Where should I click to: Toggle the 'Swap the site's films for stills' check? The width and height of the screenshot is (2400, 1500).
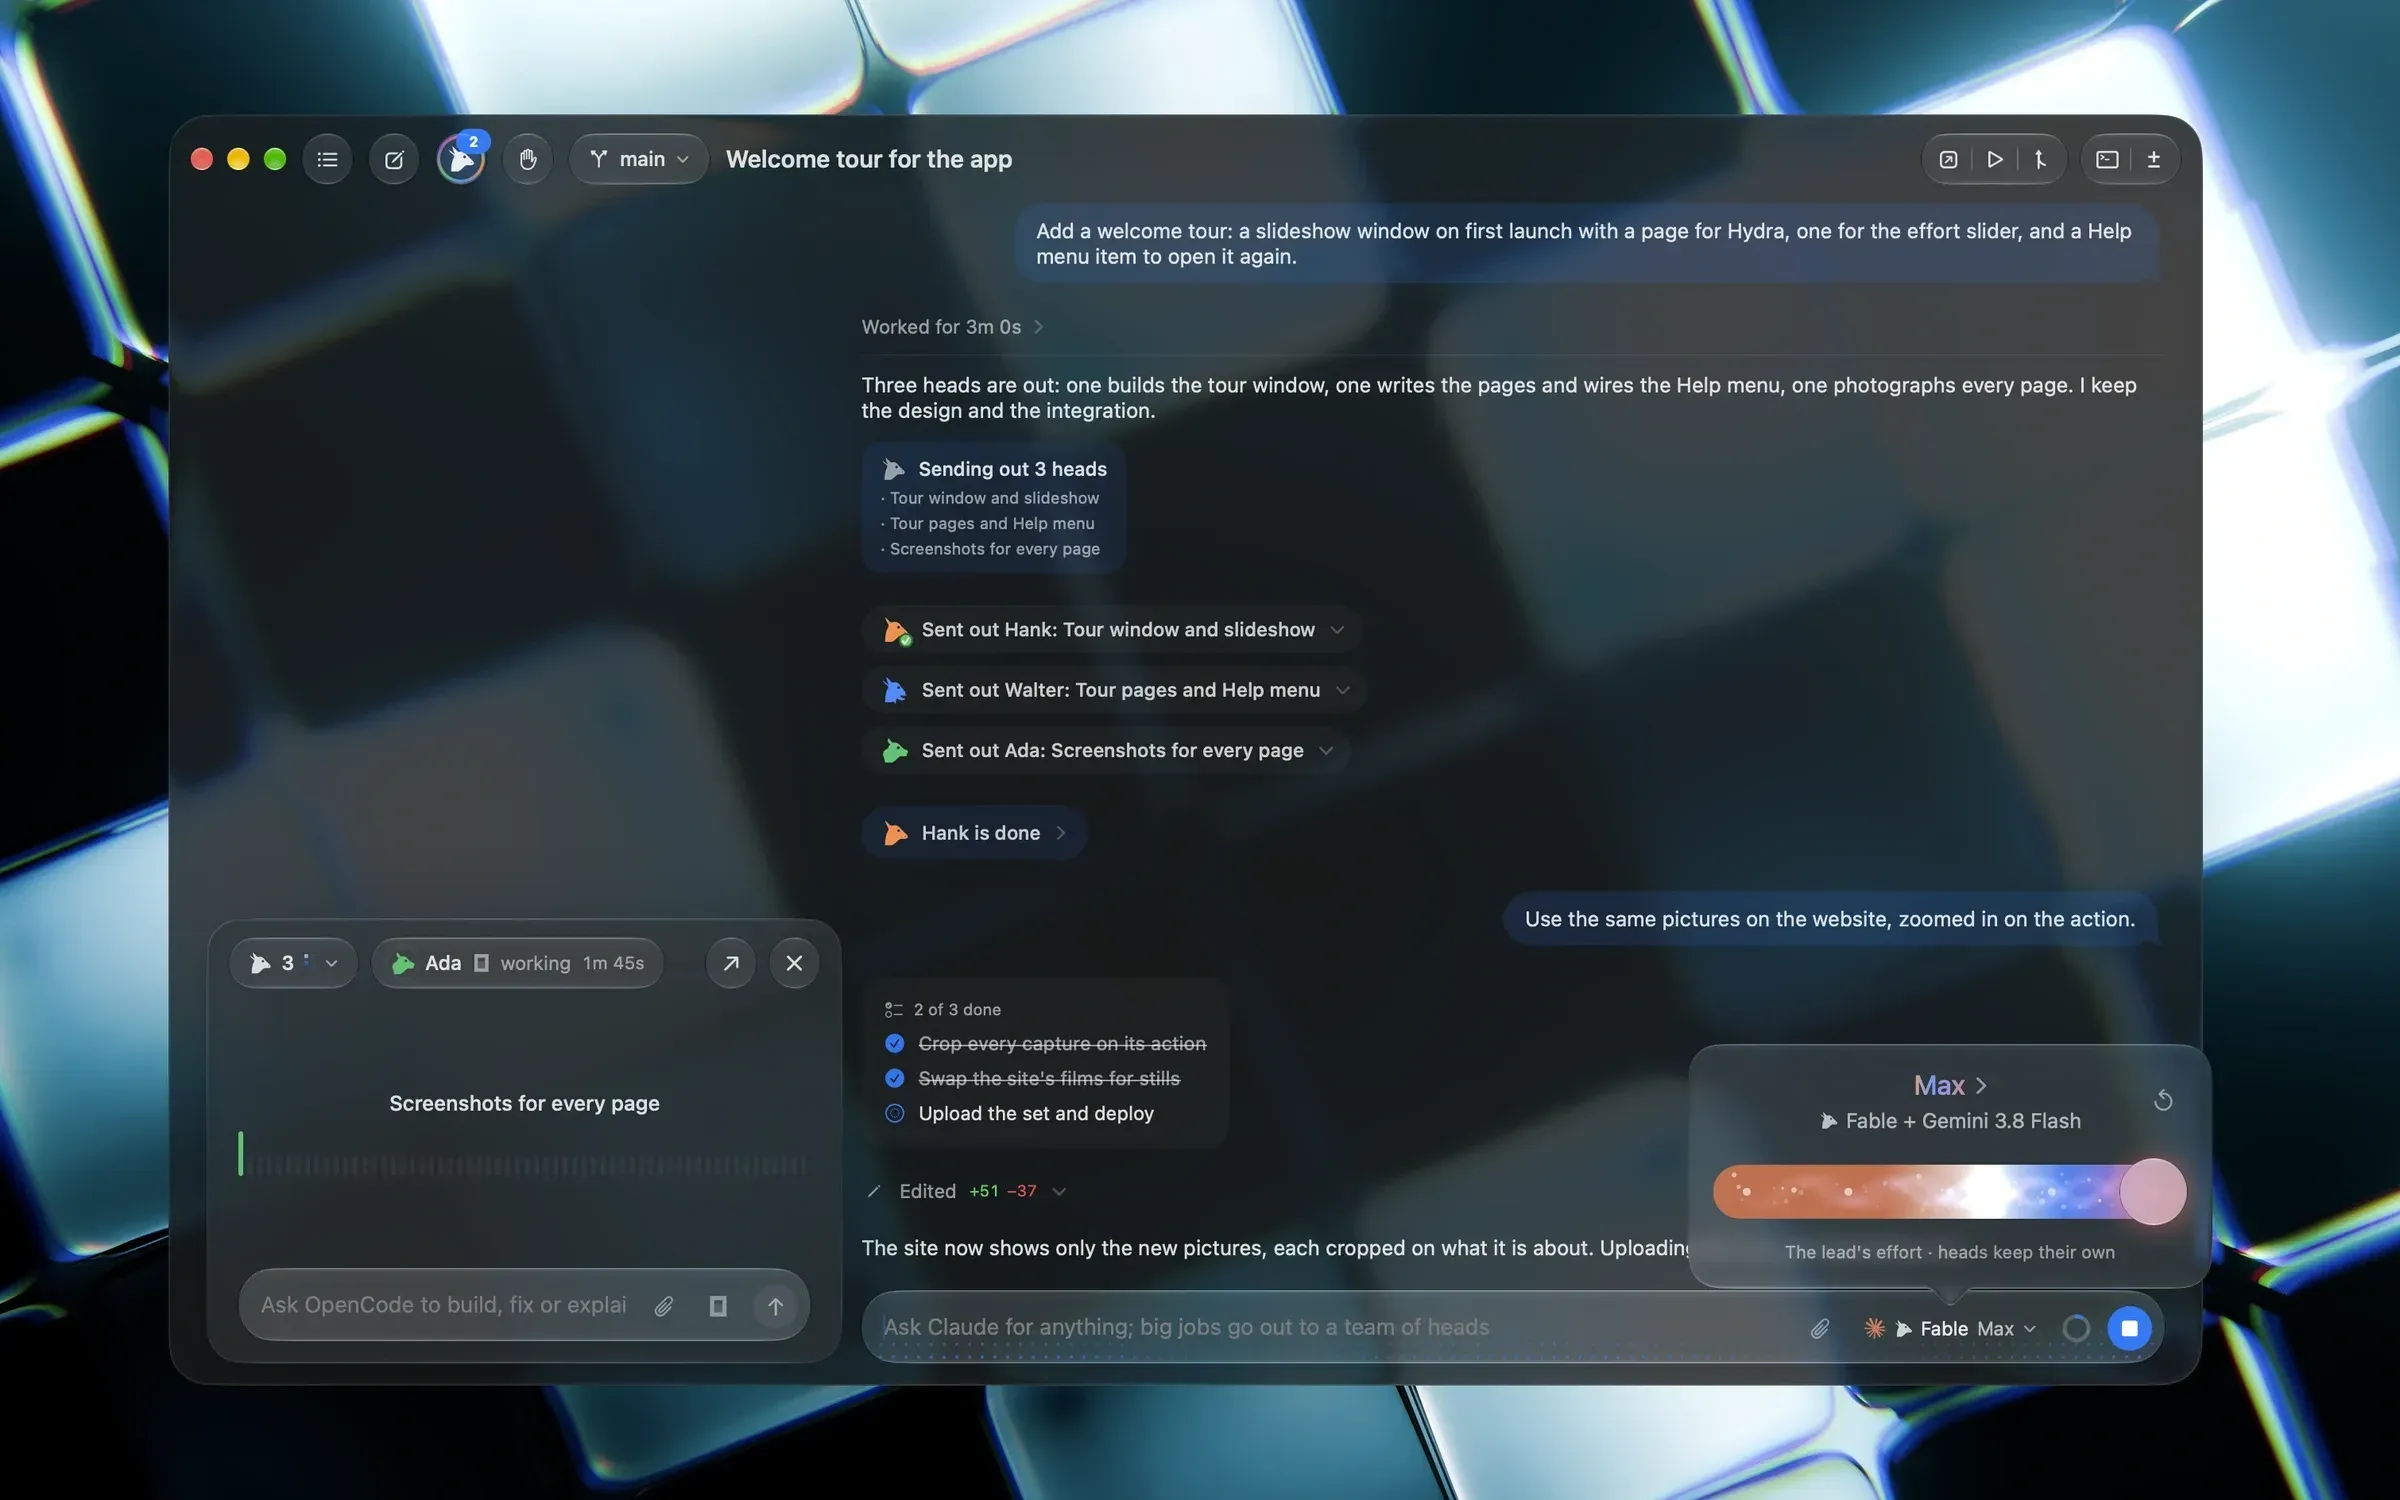tap(895, 1078)
